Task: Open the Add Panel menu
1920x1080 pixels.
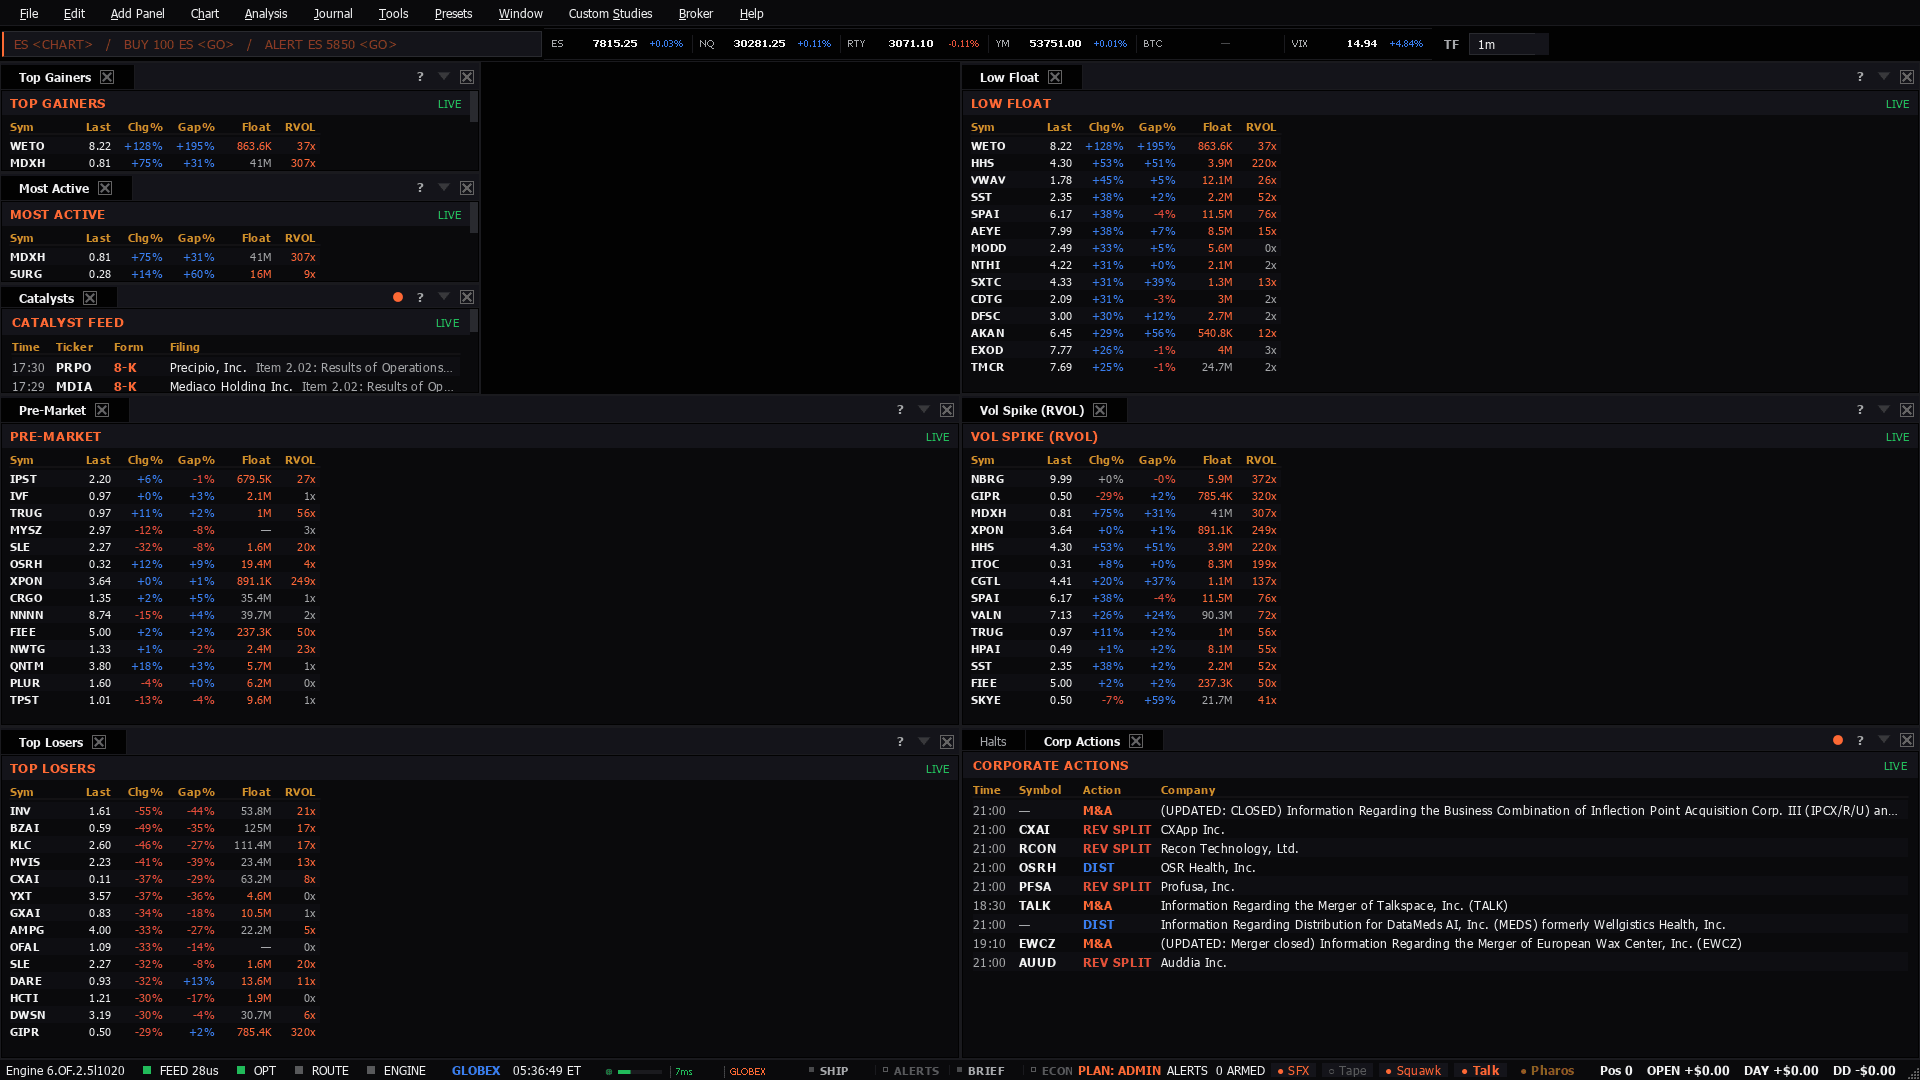Action: click(137, 13)
